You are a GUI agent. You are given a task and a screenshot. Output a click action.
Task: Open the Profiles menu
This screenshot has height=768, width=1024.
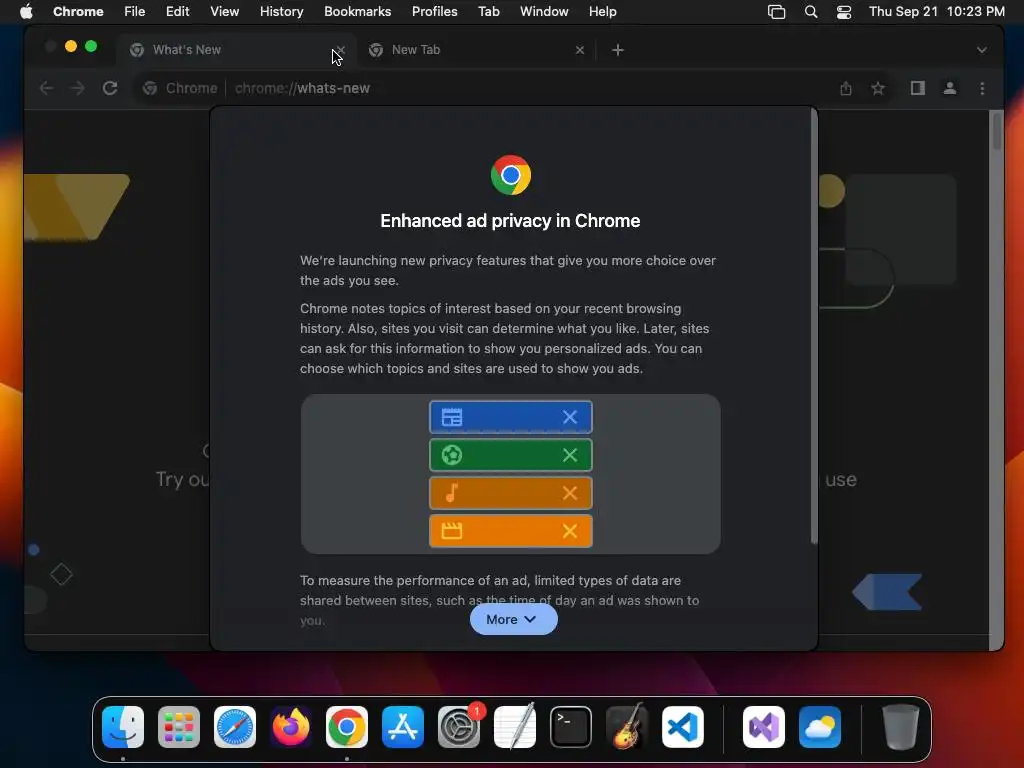coord(435,12)
